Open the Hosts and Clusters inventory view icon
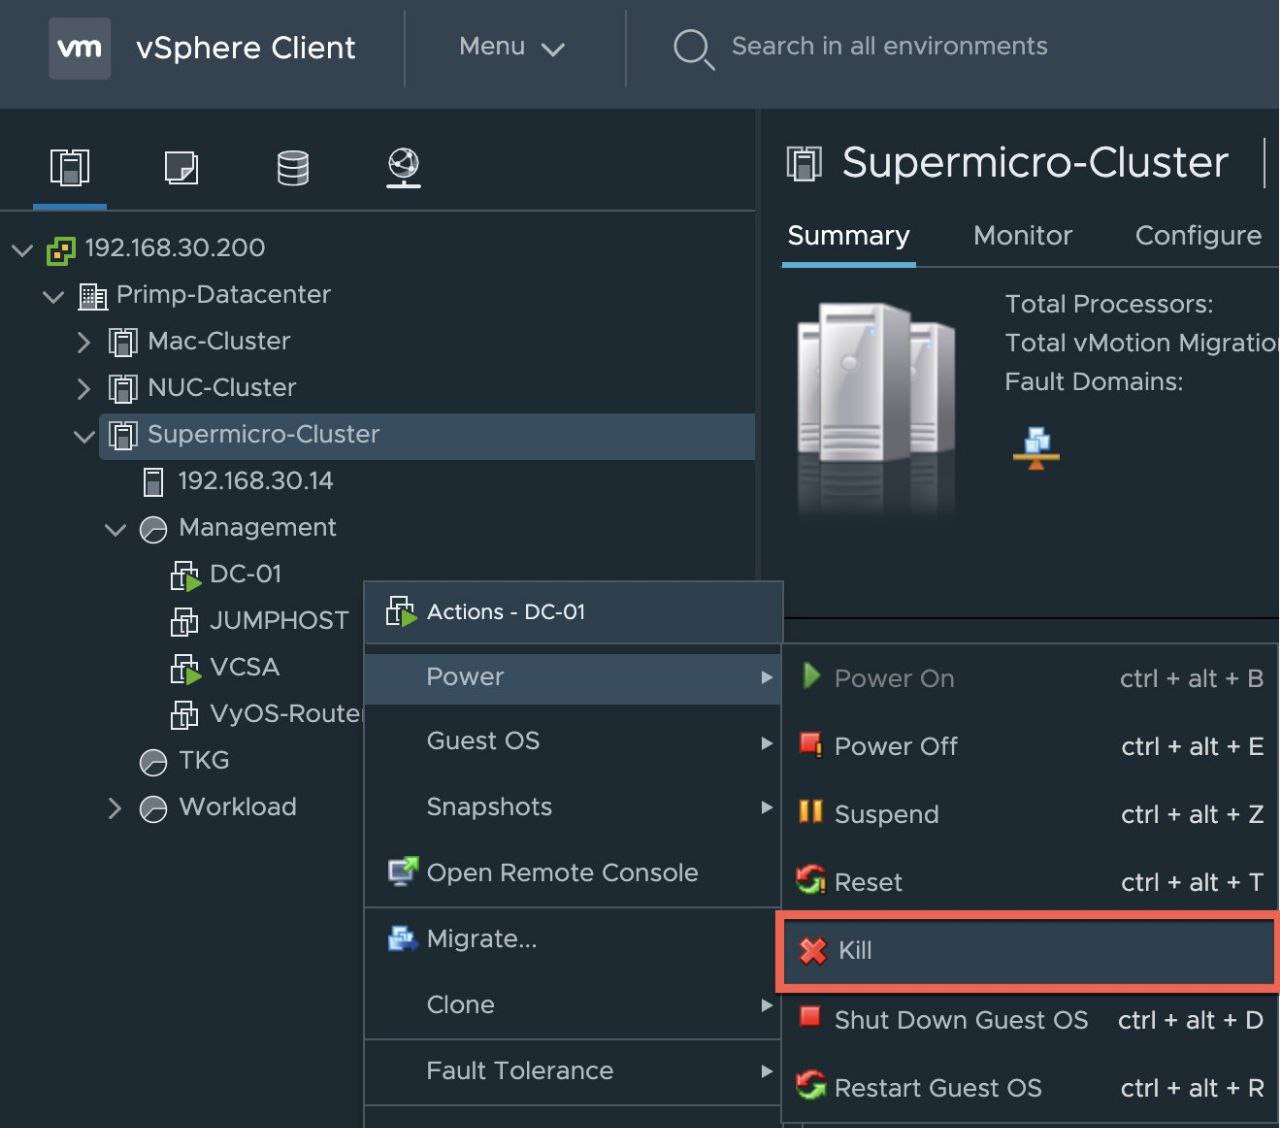 70,167
